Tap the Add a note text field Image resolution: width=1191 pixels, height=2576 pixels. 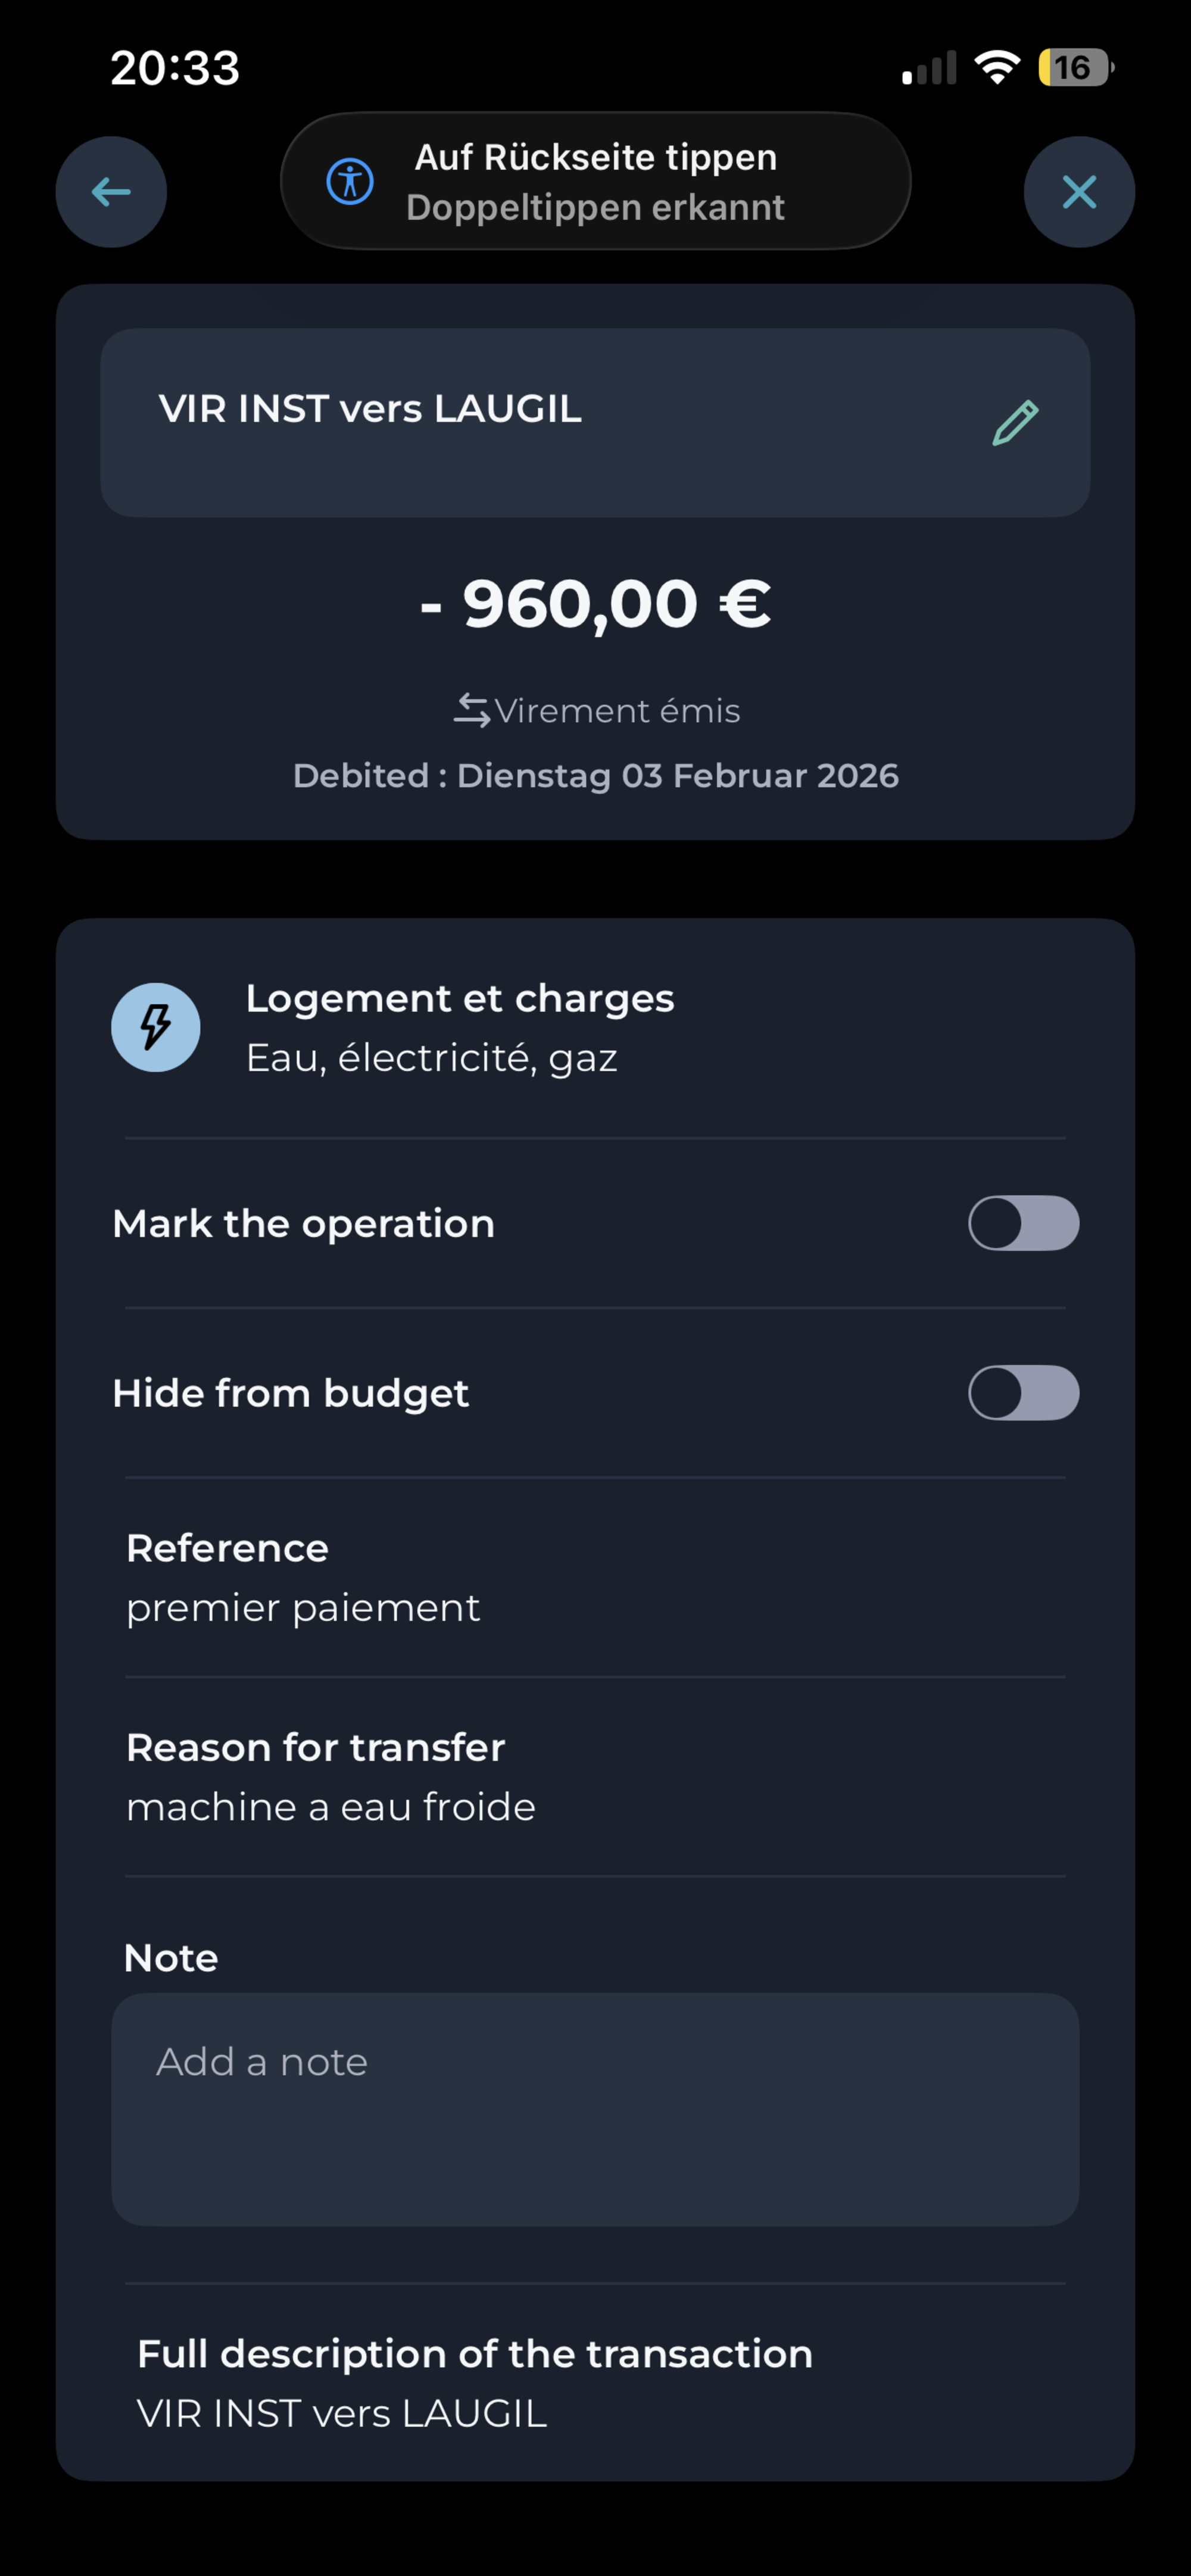[595, 2108]
